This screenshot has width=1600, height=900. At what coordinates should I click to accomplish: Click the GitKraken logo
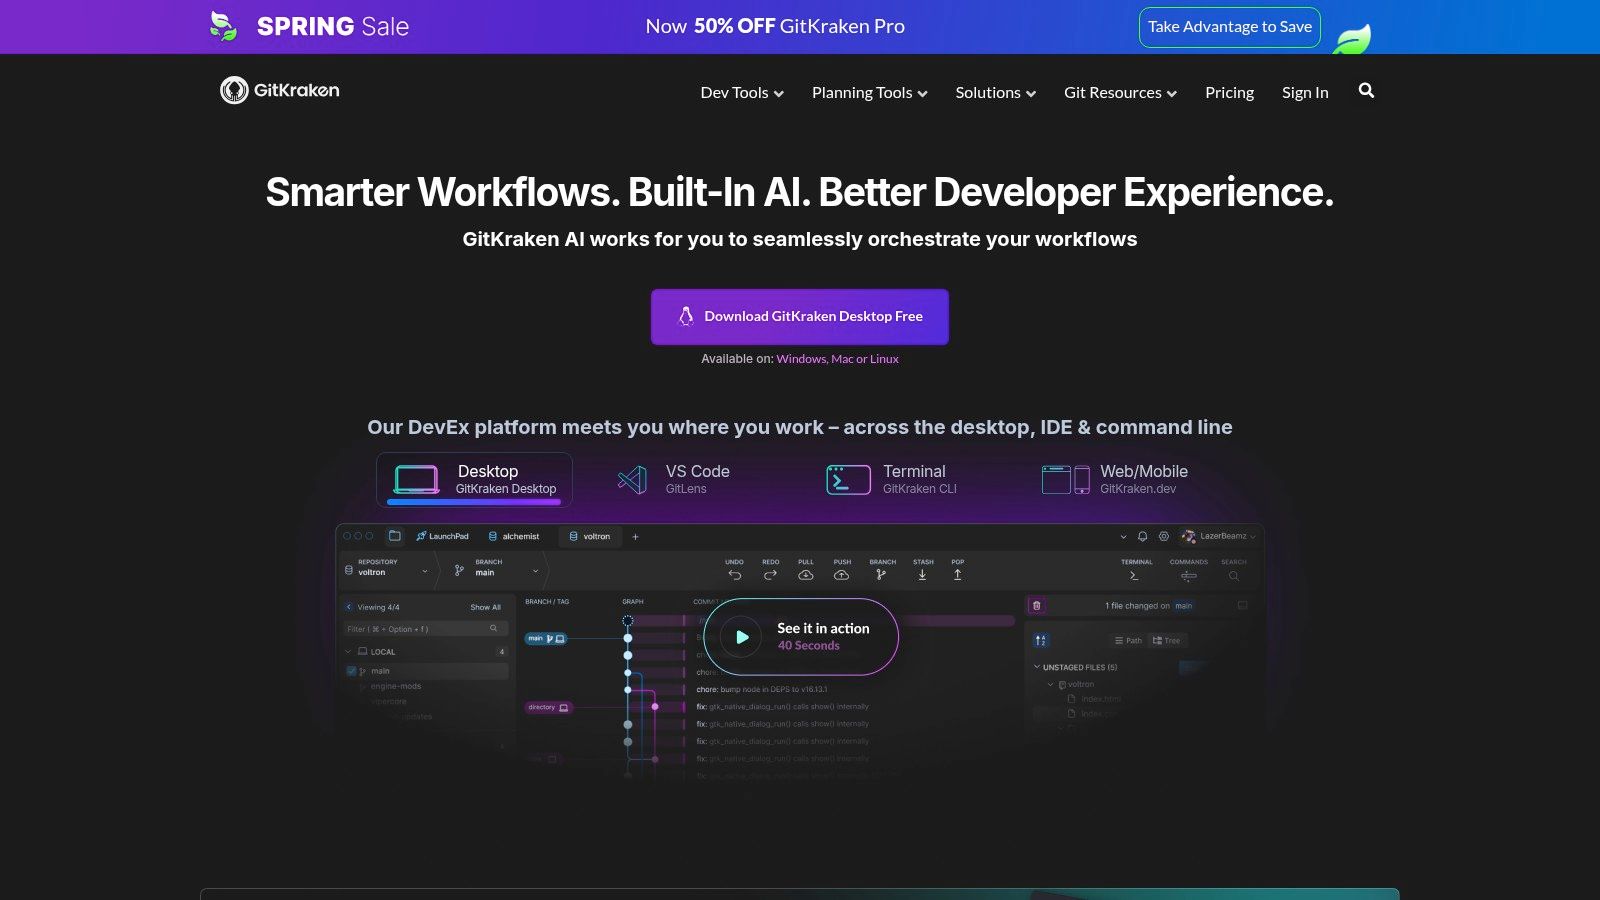click(x=280, y=90)
